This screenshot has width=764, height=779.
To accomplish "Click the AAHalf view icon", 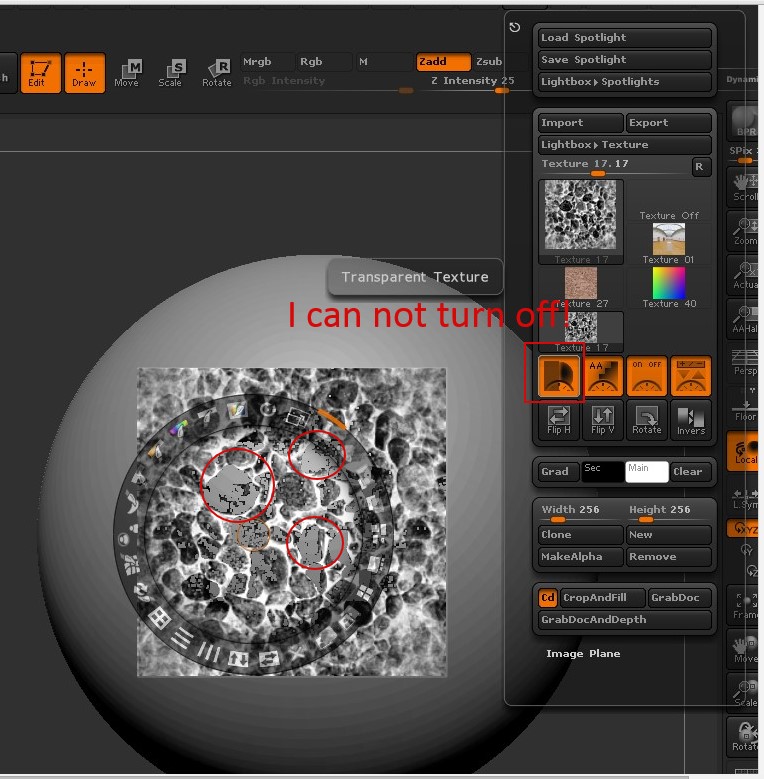I will click(745, 319).
